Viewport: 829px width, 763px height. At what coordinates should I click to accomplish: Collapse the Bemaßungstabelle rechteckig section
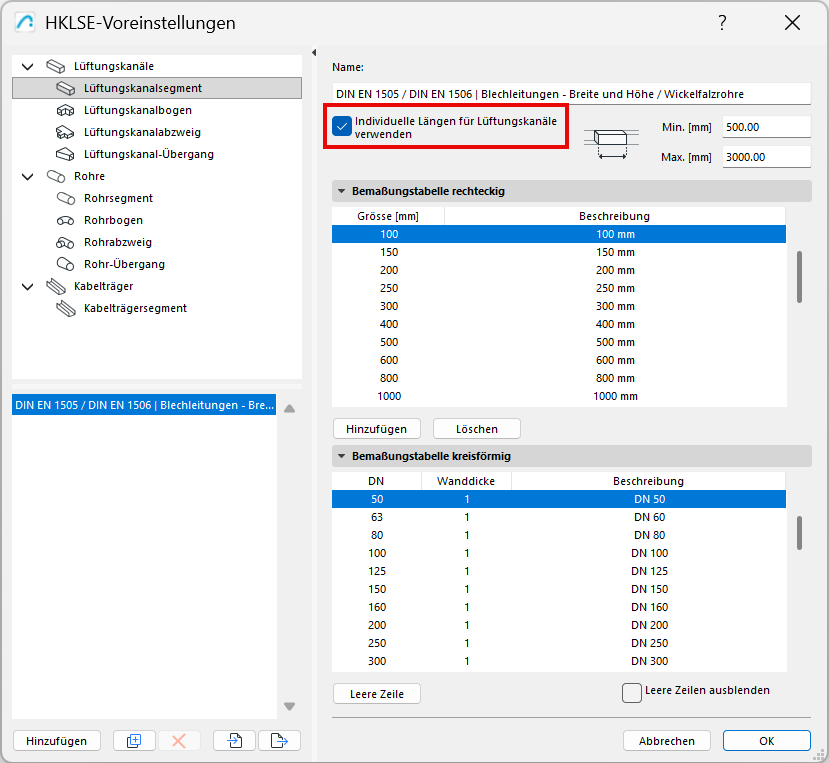[342, 191]
